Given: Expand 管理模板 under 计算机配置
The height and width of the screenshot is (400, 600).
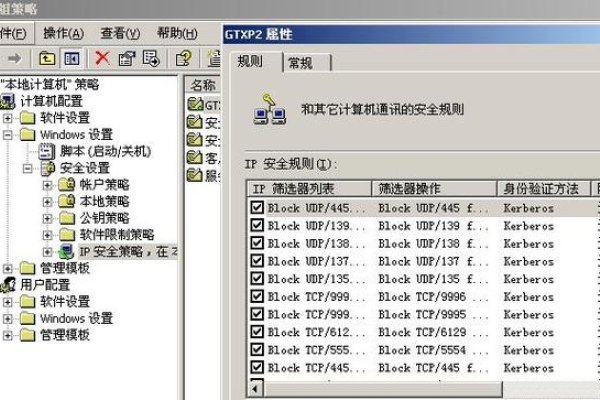Looking at the screenshot, I should pos(7,268).
